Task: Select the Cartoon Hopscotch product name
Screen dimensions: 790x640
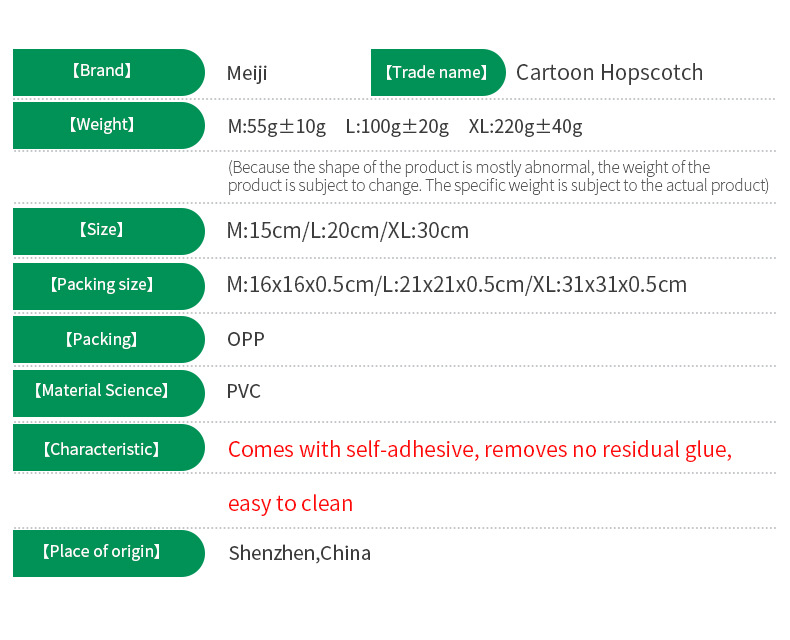Action: tap(609, 73)
